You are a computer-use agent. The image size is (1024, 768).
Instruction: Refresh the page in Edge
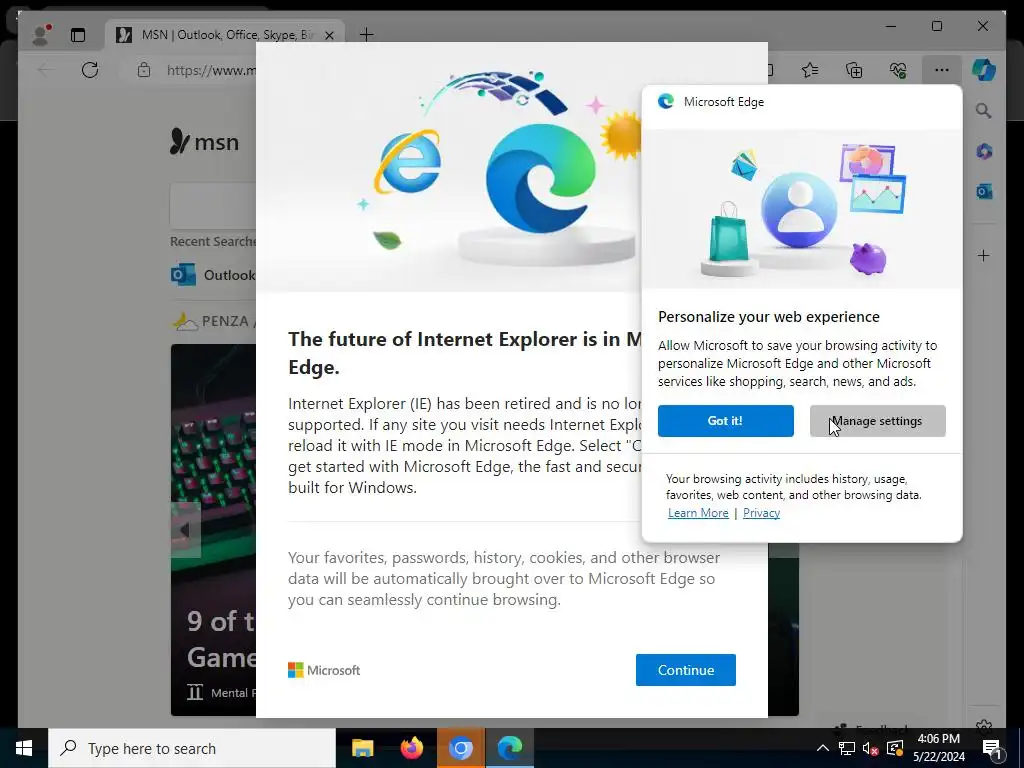coord(90,70)
